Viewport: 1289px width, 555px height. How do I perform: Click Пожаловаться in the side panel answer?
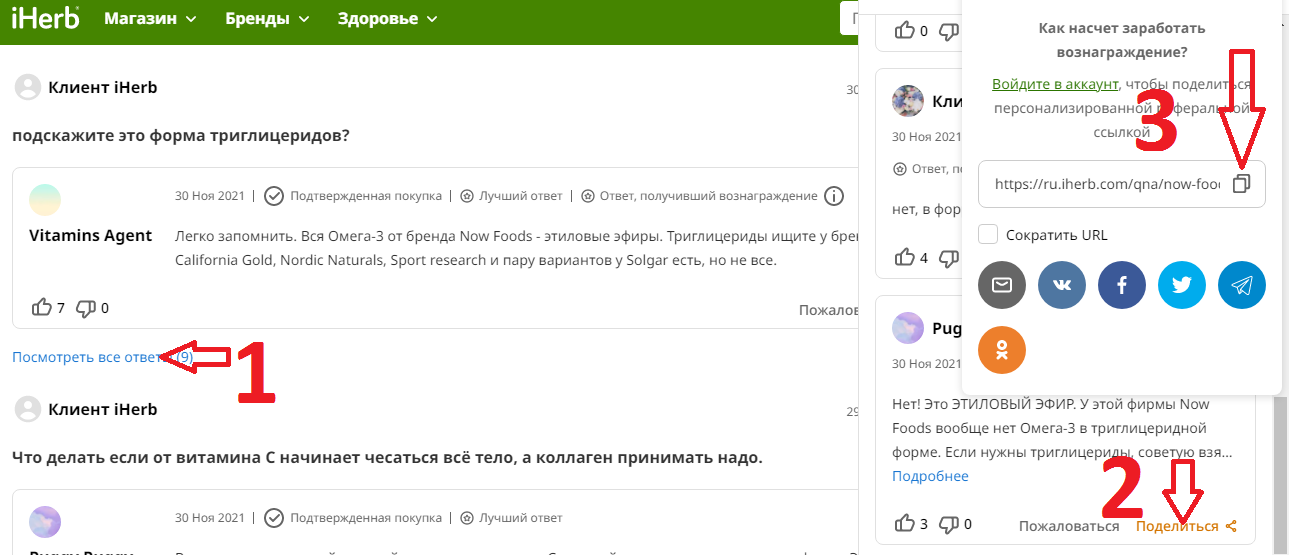(1069, 526)
